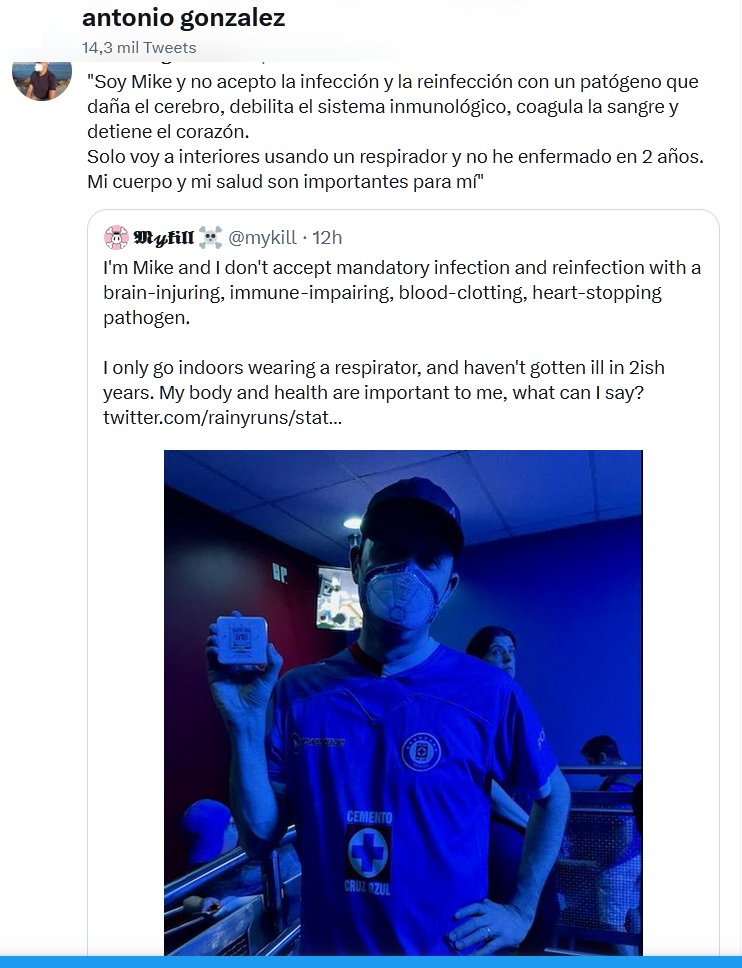
Task: Click the TV screen in photo background
Action: click(x=338, y=597)
